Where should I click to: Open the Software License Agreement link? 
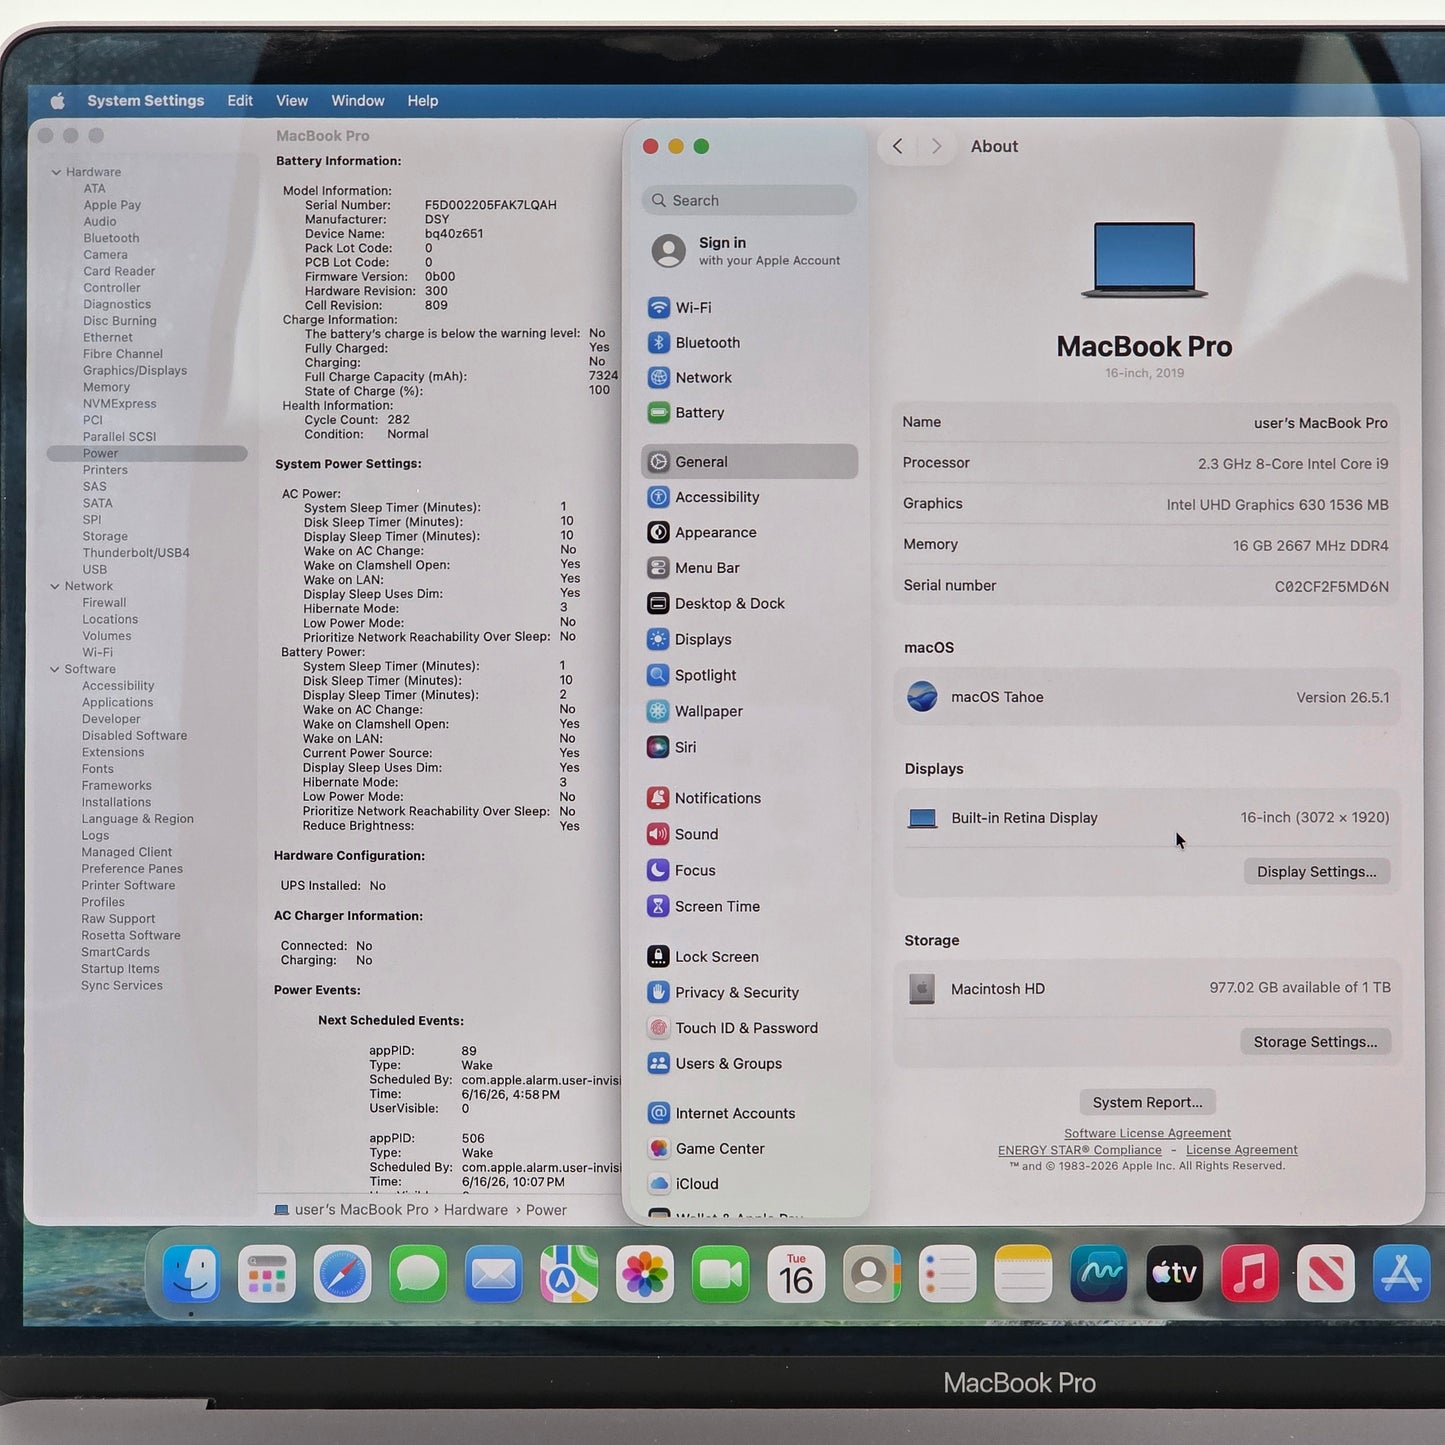(x=1147, y=1133)
